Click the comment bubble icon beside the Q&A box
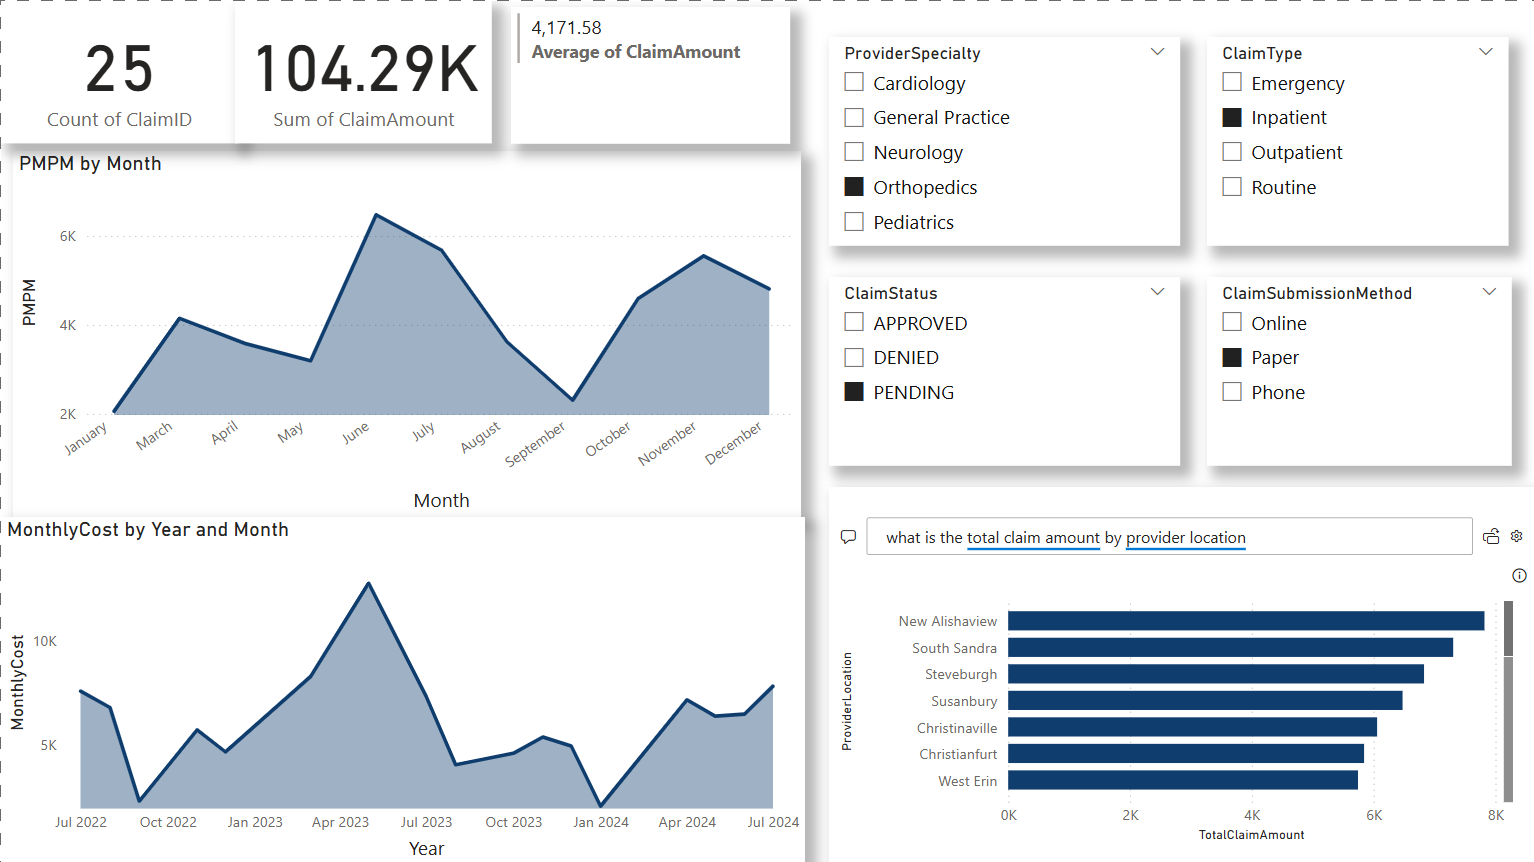Viewport: 1534px width, 862px height. tap(848, 536)
